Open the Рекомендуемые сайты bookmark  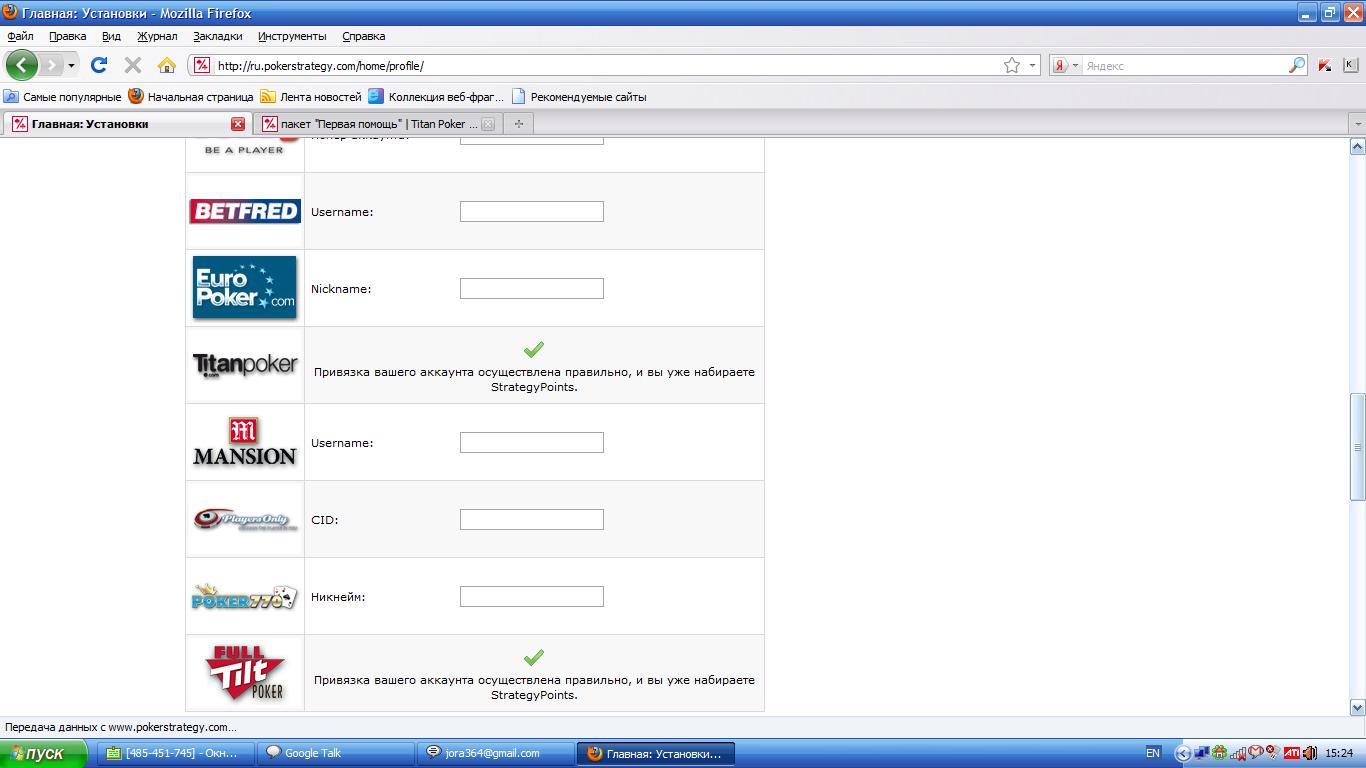tap(579, 97)
